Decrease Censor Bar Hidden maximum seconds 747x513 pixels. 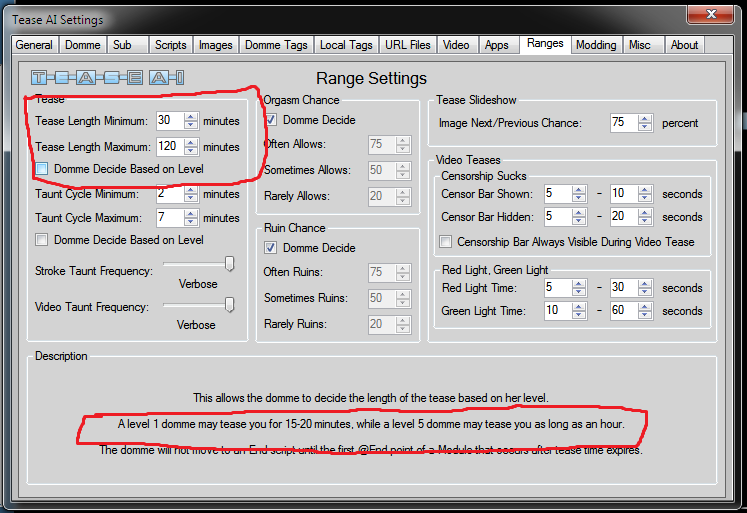coord(645,221)
